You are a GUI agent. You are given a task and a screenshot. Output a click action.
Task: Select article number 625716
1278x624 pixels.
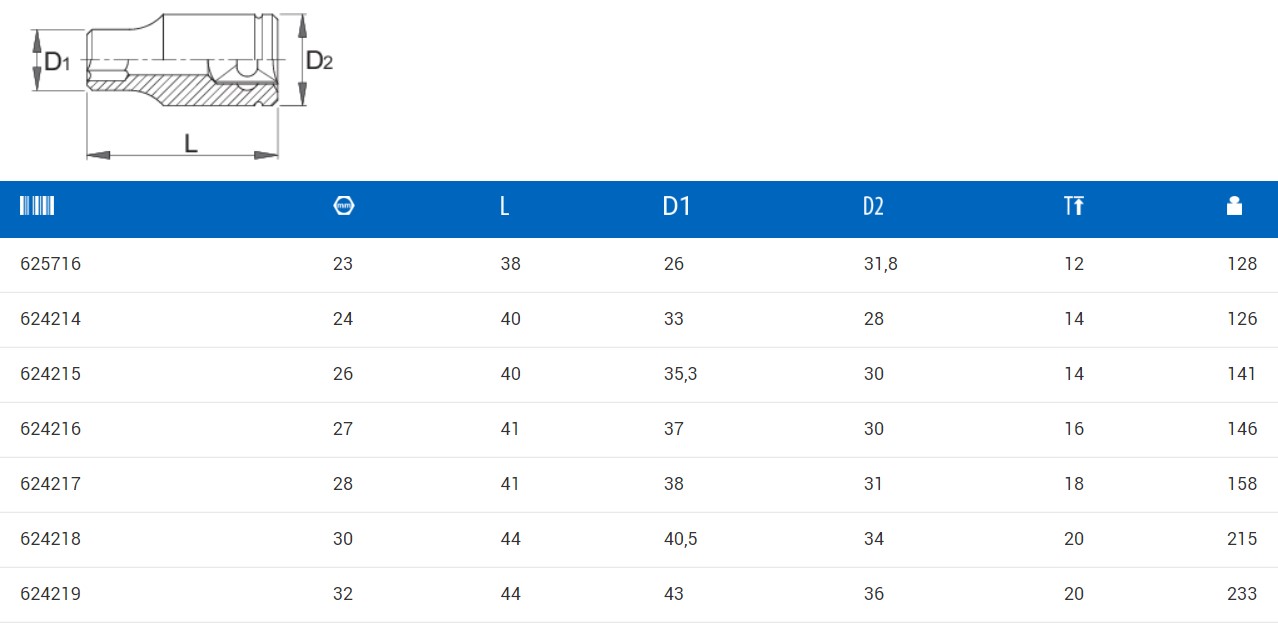[x=51, y=264]
